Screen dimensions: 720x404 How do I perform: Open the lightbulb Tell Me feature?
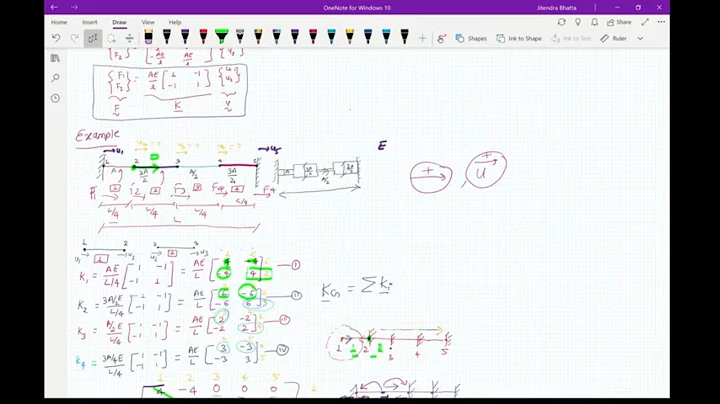578,22
